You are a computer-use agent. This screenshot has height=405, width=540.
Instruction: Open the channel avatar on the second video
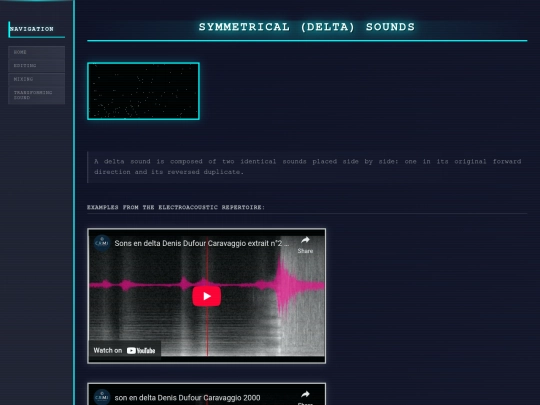(x=102, y=397)
